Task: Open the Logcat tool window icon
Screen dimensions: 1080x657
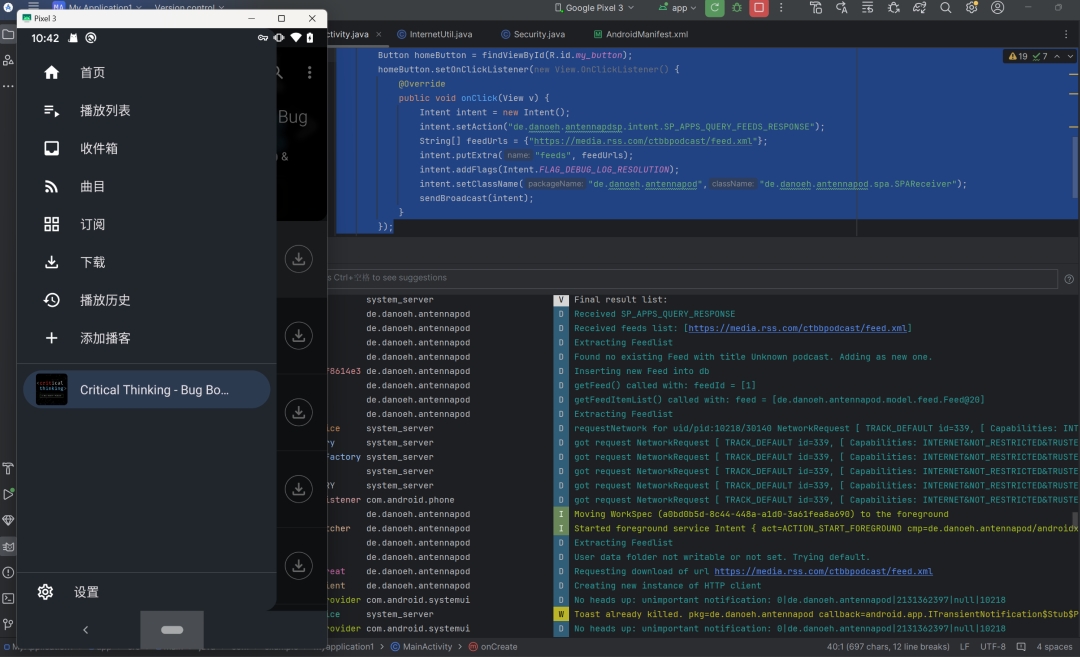Action: pos(8,546)
